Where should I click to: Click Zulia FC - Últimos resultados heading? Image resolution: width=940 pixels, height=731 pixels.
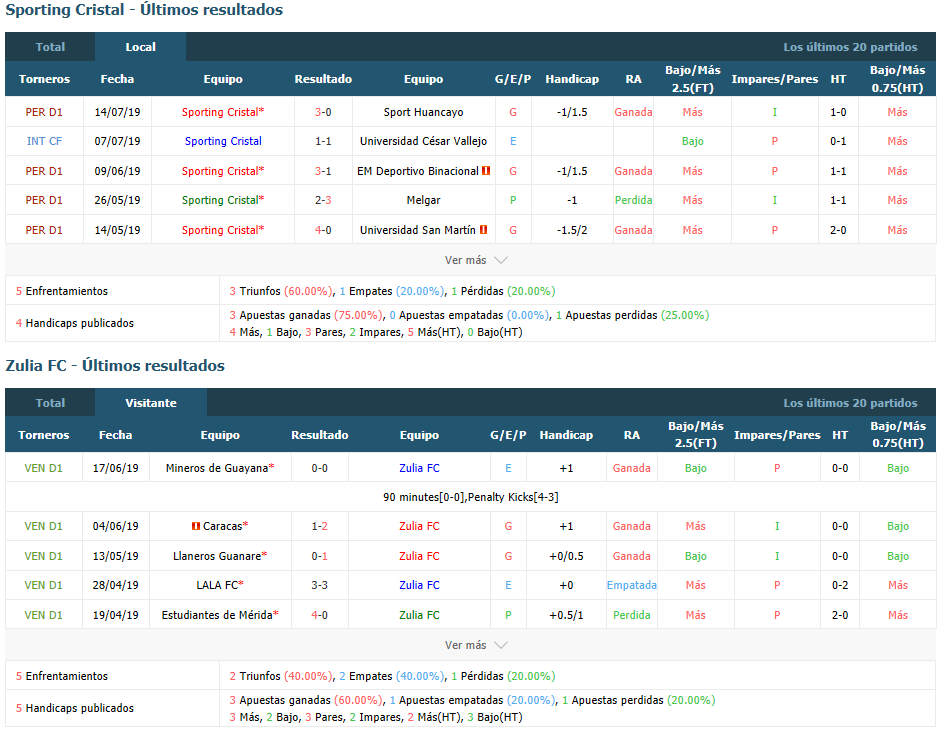click(x=115, y=366)
